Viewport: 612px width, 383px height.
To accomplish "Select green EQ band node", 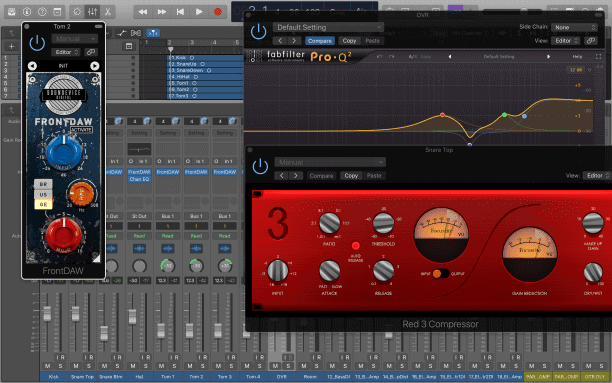I will pos(505,115).
